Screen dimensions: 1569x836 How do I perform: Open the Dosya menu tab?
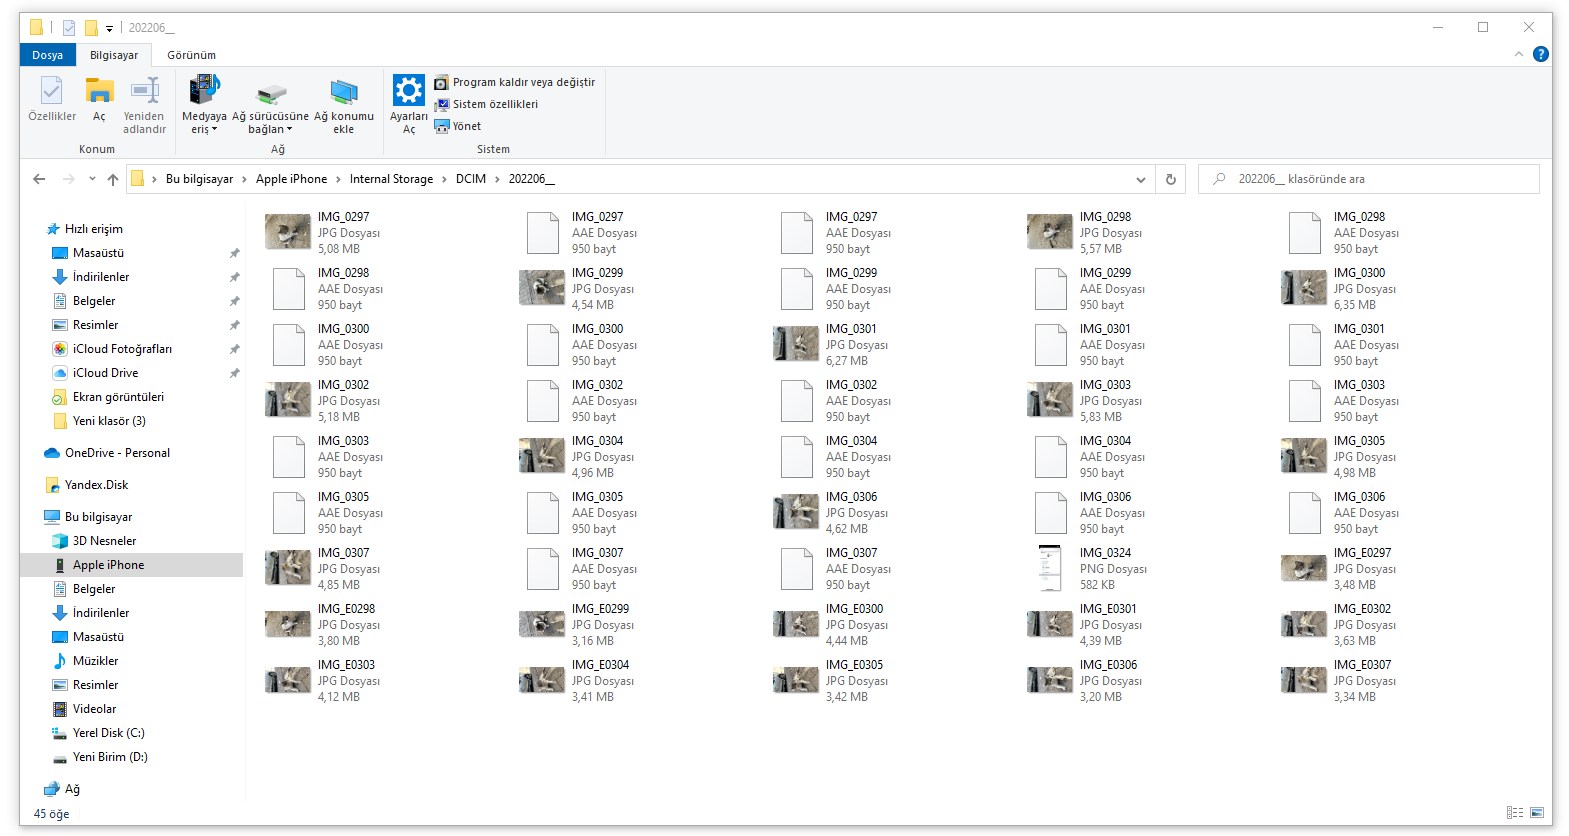pyautogui.click(x=47, y=55)
